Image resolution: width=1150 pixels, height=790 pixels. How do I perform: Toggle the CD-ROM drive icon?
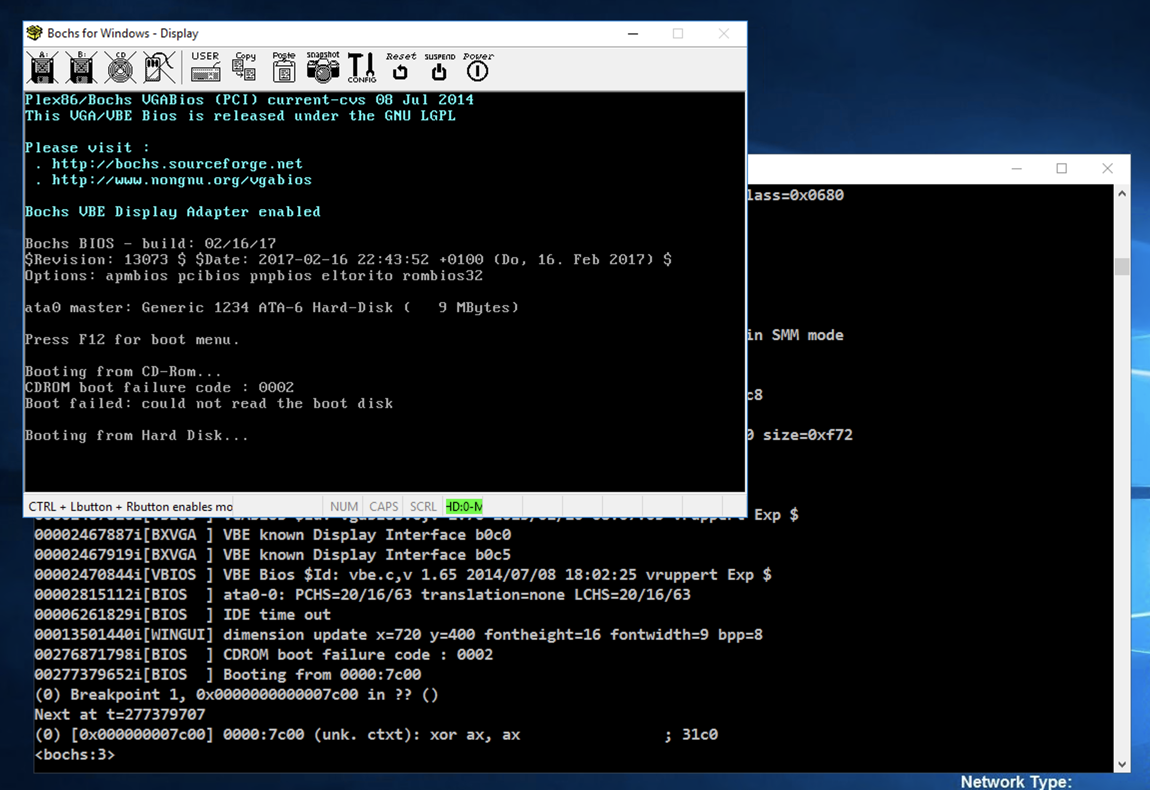pyautogui.click(x=120, y=67)
